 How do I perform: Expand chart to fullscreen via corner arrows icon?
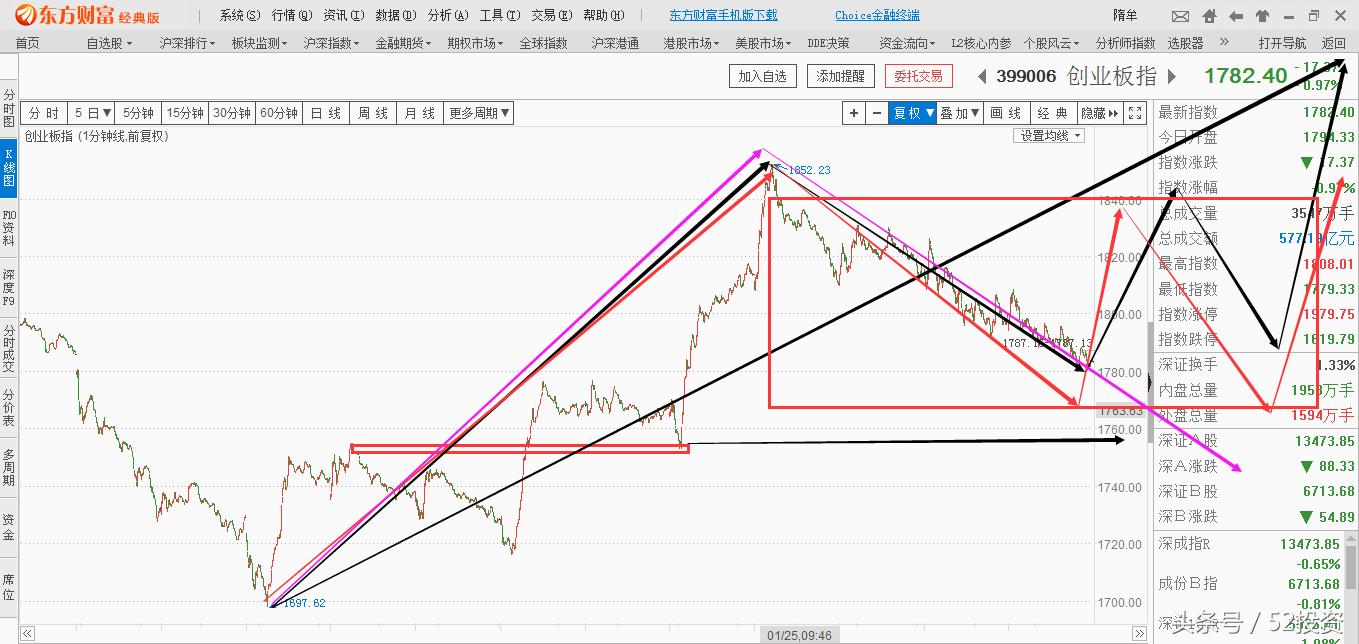(x=1135, y=113)
